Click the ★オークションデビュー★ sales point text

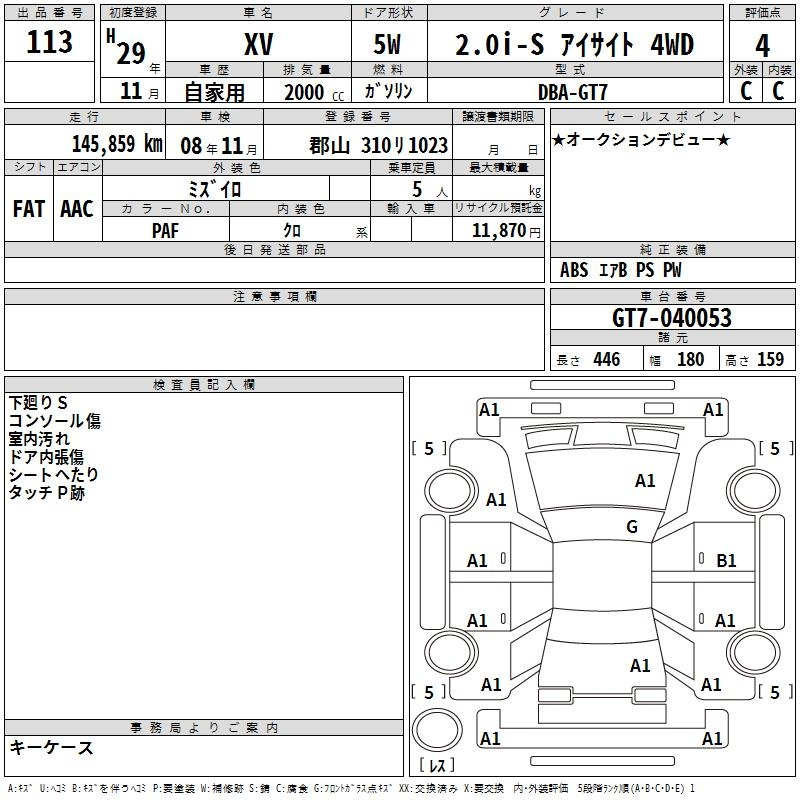pos(641,139)
